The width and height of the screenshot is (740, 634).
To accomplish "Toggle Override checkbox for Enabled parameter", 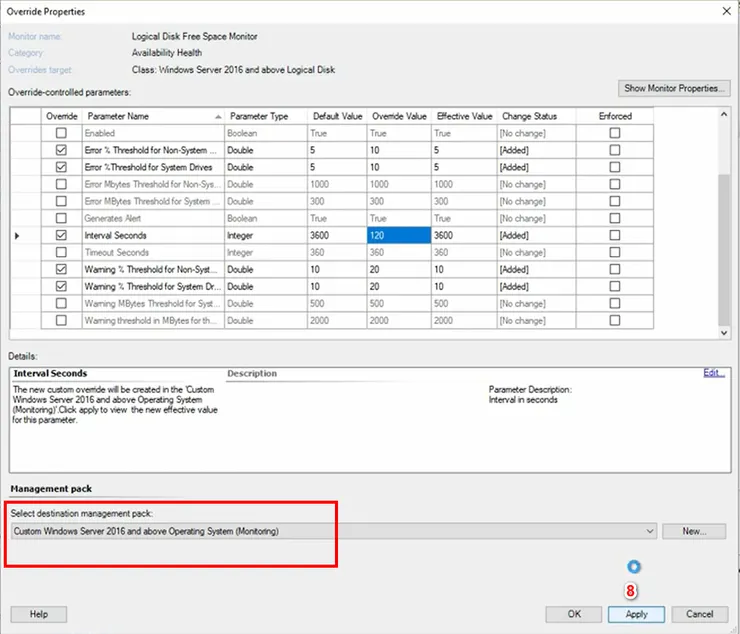I will [62, 133].
